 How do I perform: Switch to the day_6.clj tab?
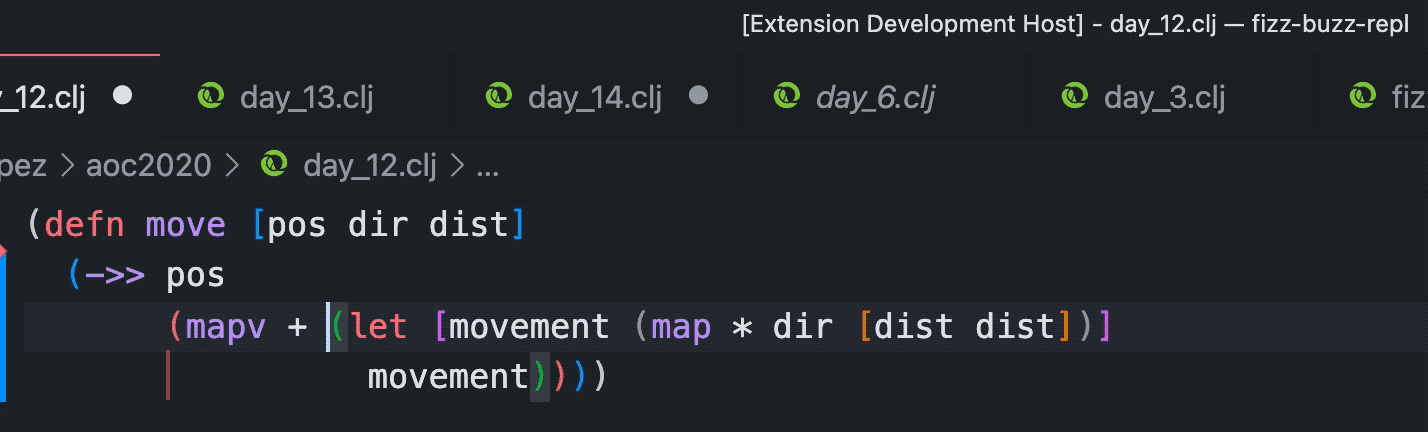876,98
